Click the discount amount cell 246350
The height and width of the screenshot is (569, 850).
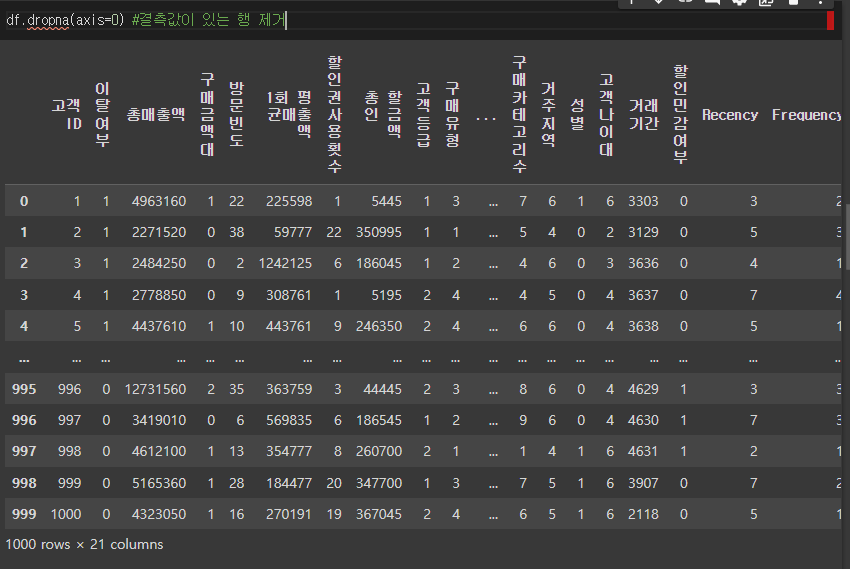[x=379, y=326]
